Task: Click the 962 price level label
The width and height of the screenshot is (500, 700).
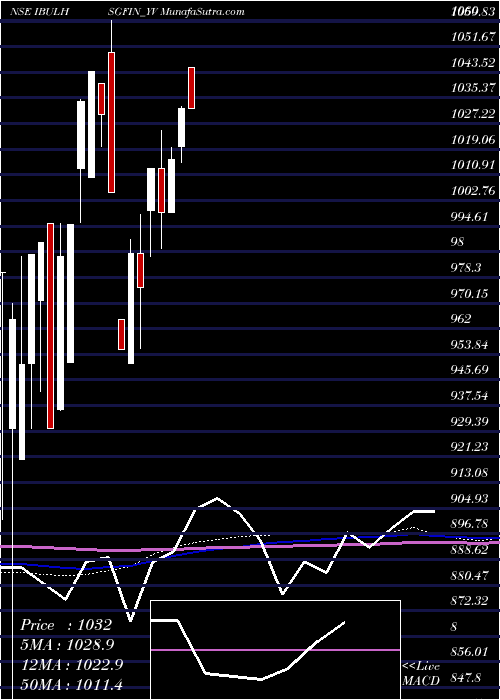Action: pos(461,319)
